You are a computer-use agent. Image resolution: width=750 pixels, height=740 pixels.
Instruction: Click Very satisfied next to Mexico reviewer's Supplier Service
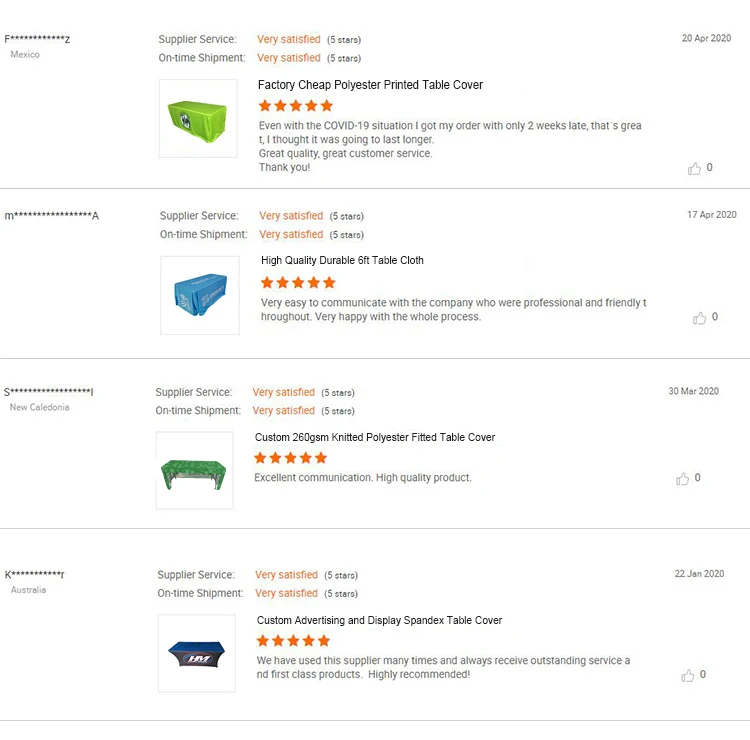pos(288,39)
